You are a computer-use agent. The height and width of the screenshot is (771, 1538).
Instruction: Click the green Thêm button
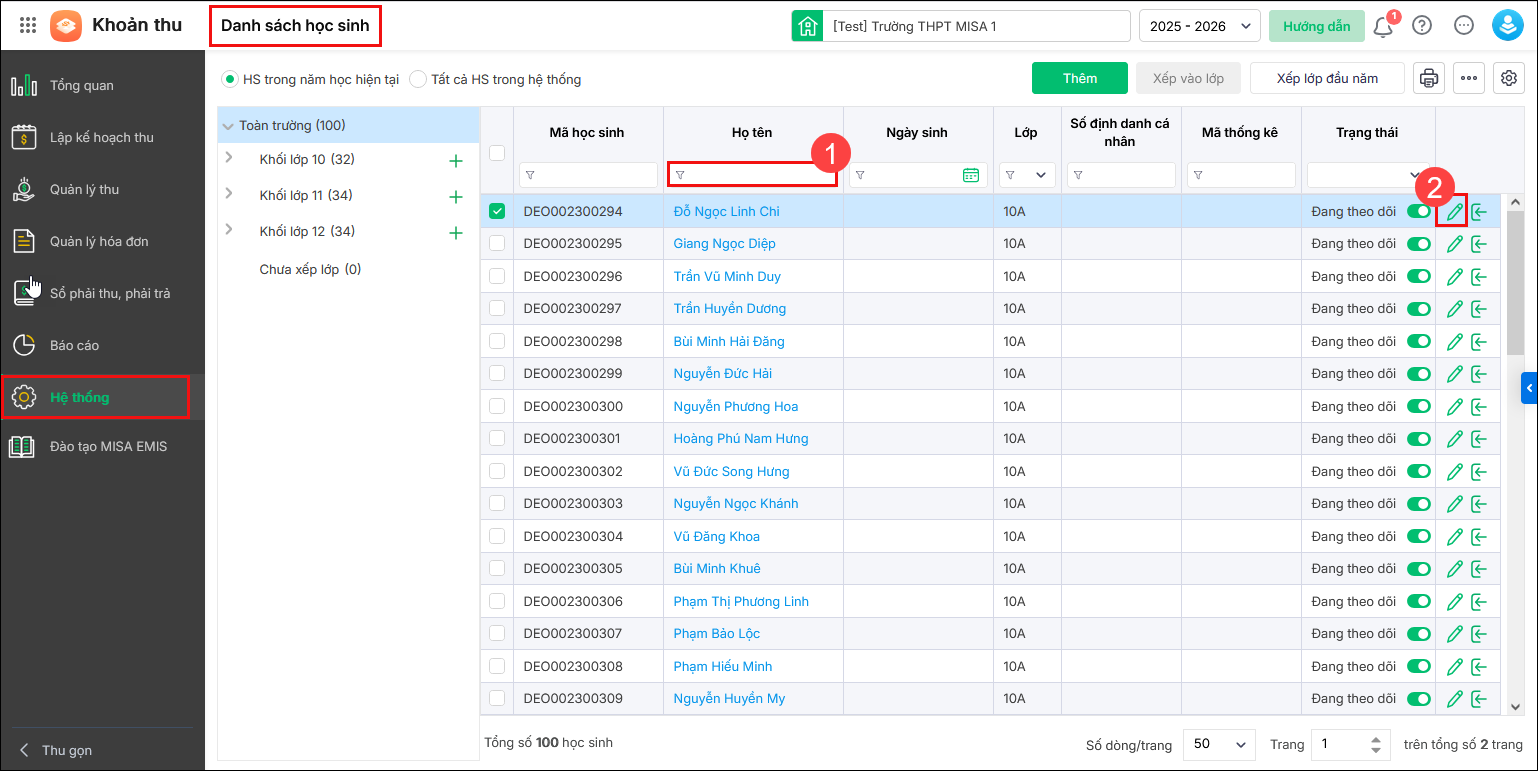point(1079,78)
